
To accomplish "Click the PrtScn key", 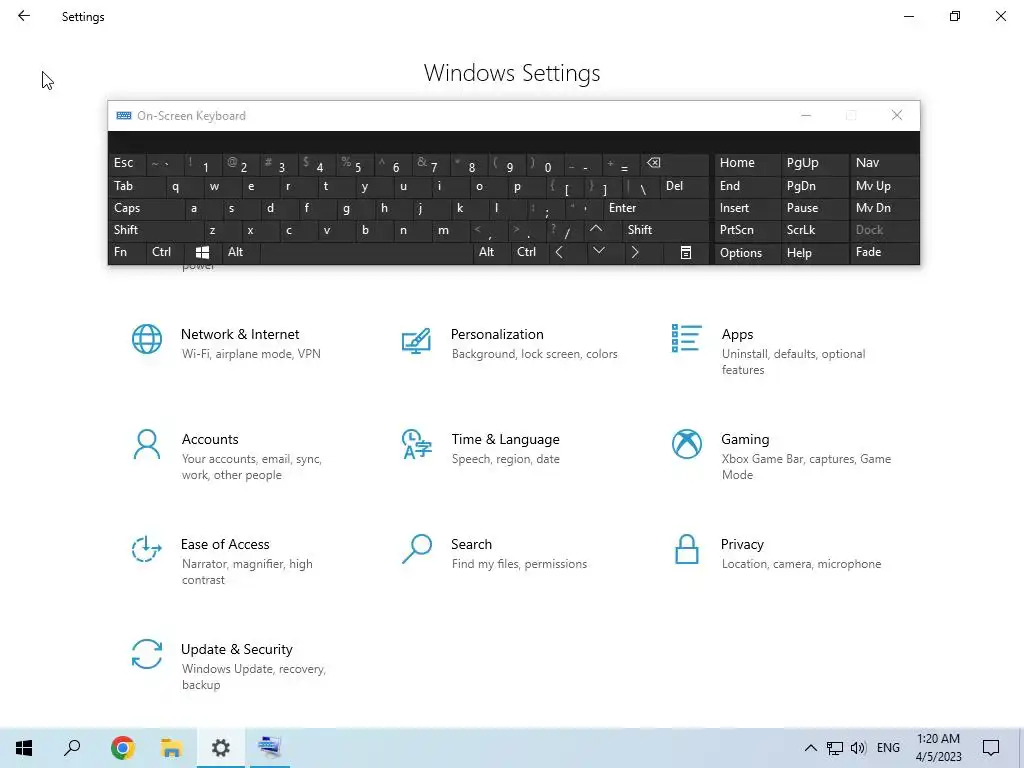I will click(747, 229).
